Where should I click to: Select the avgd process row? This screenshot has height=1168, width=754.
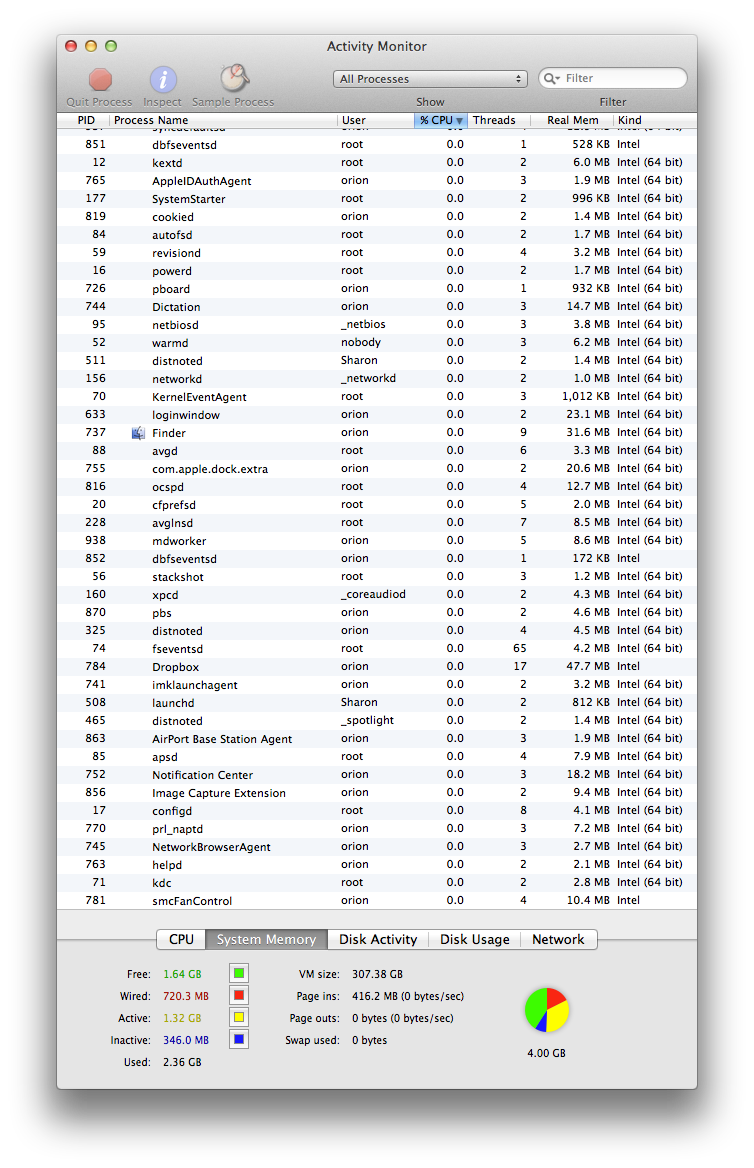pyautogui.click(x=377, y=451)
